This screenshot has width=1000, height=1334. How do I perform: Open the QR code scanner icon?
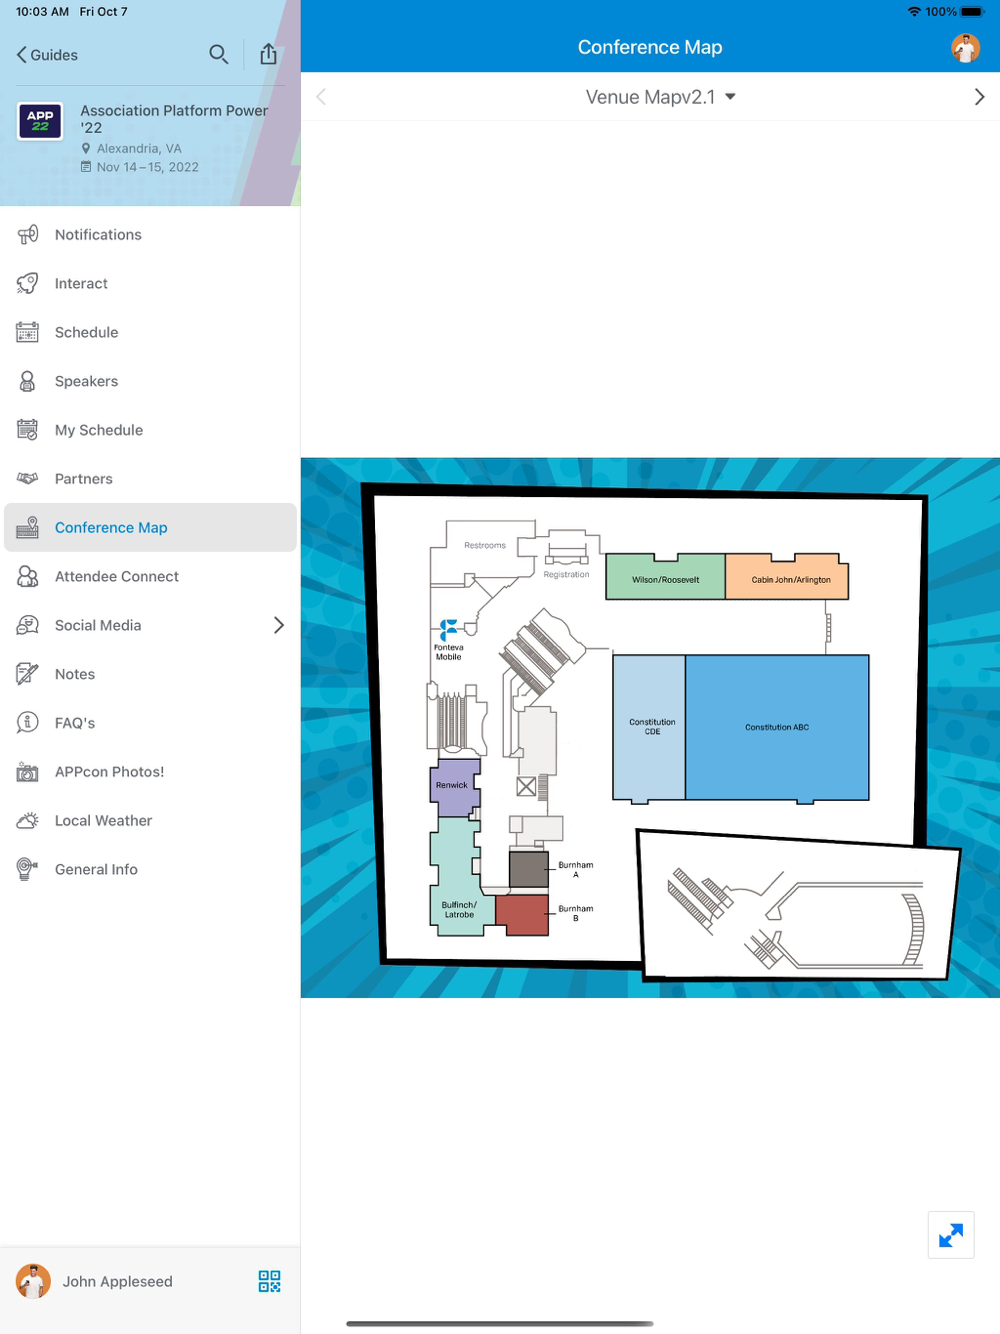pos(269,1281)
